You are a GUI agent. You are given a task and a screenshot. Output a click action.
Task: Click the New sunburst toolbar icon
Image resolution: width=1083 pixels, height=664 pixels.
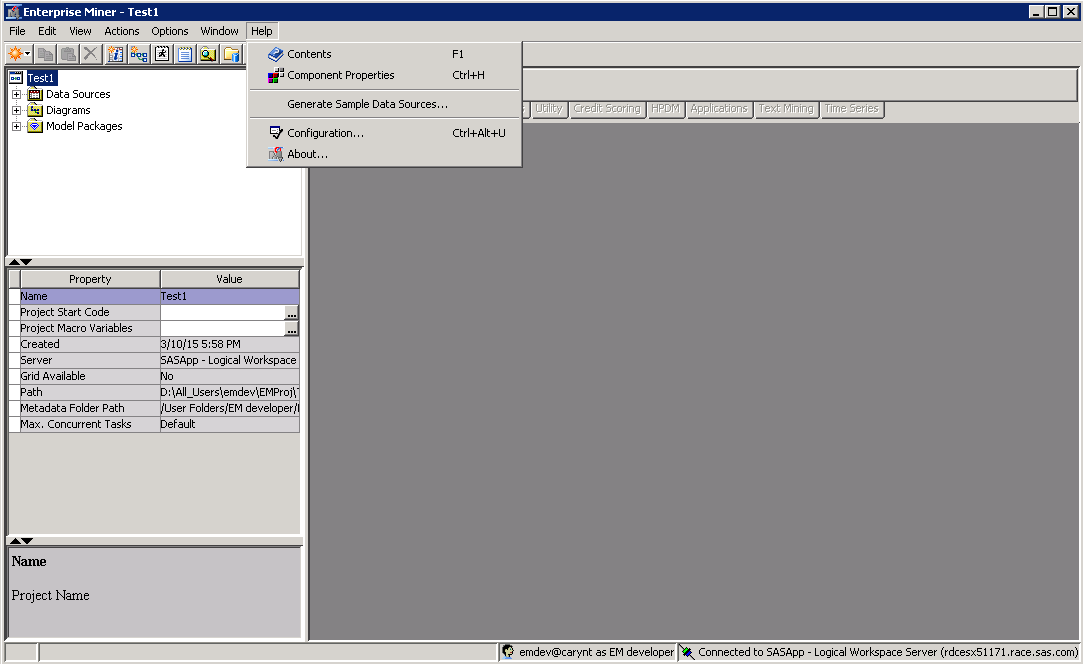click(15, 54)
